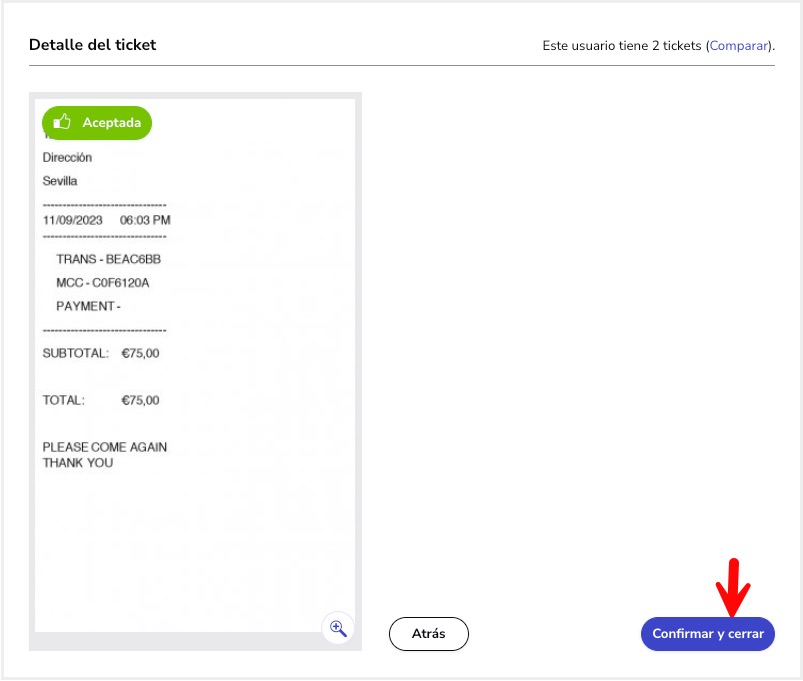This screenshot has width=803, height=681.
Task: Click the 'Este usuario tiene 2 tickets' text
Action: [x=622, y=46]
